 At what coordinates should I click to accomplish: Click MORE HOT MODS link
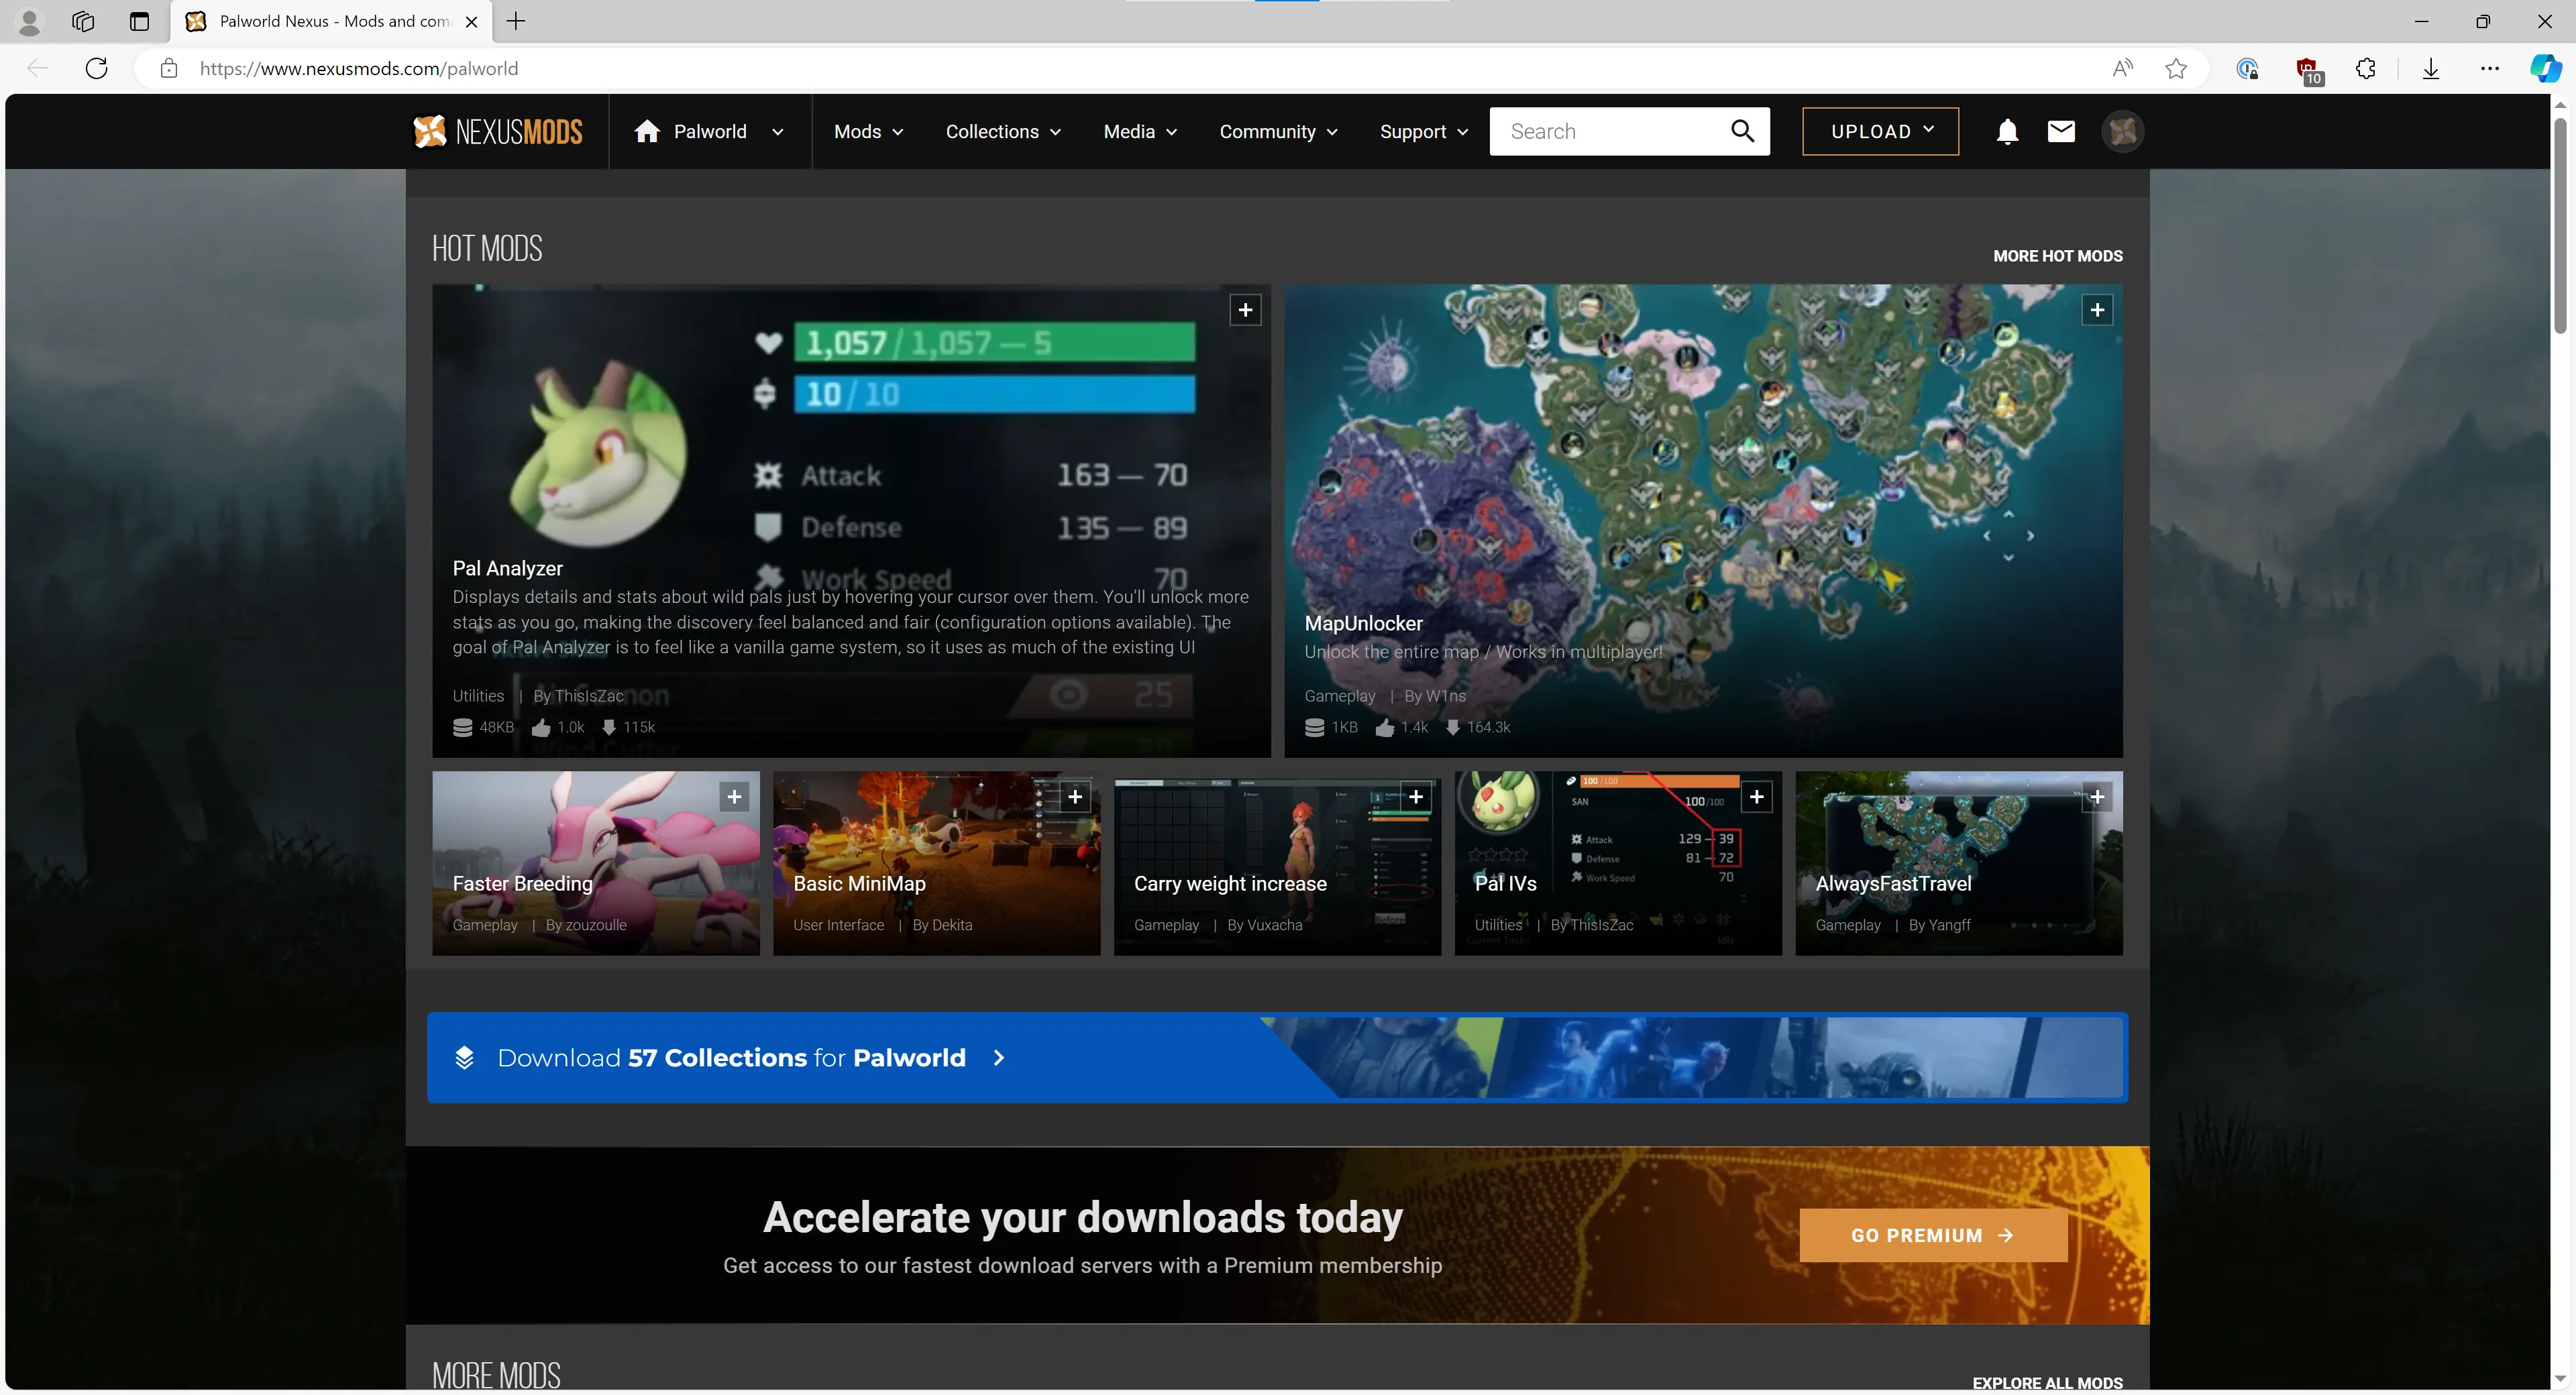[2057, 256]
